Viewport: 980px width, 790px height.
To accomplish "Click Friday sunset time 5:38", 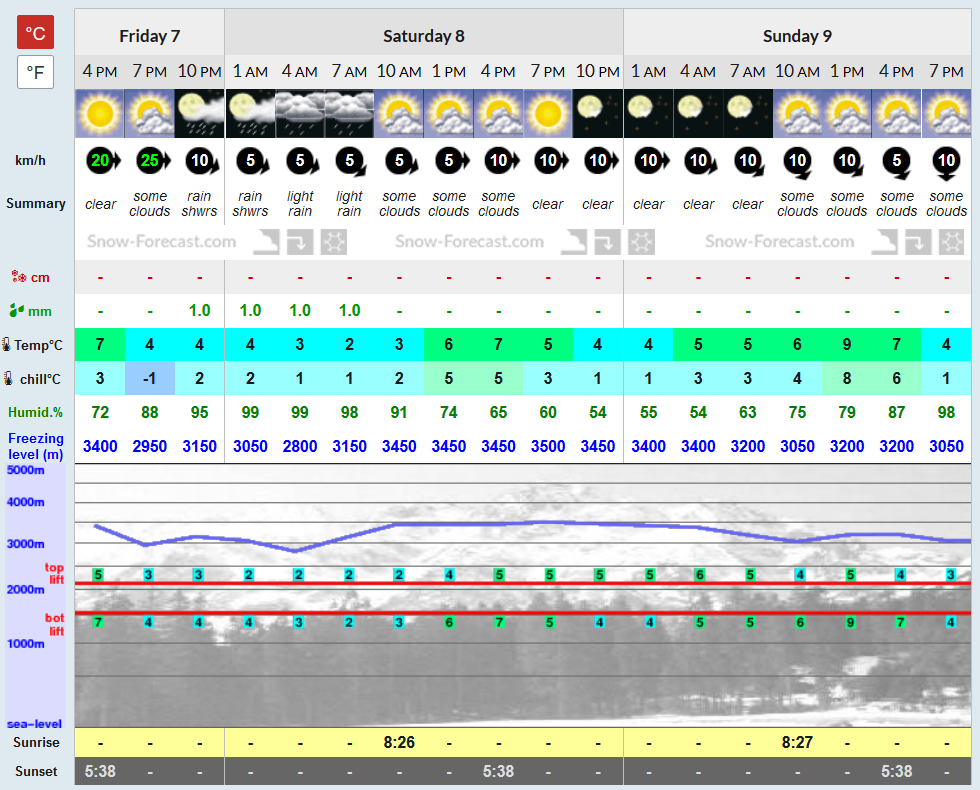I will click(x=100, y=771).
